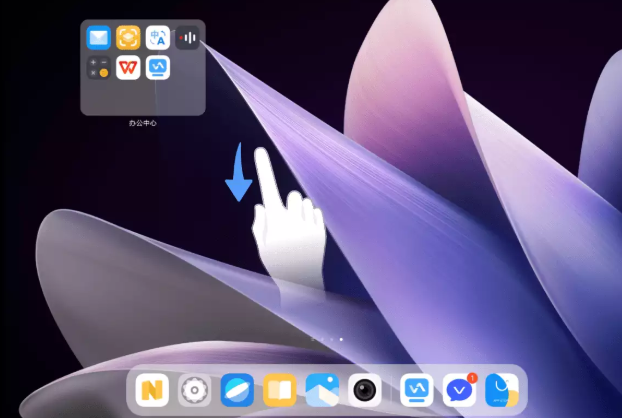Open the messaging app with notification badge
This screenshot has width=622, height=418.
[x=459, y=390]
